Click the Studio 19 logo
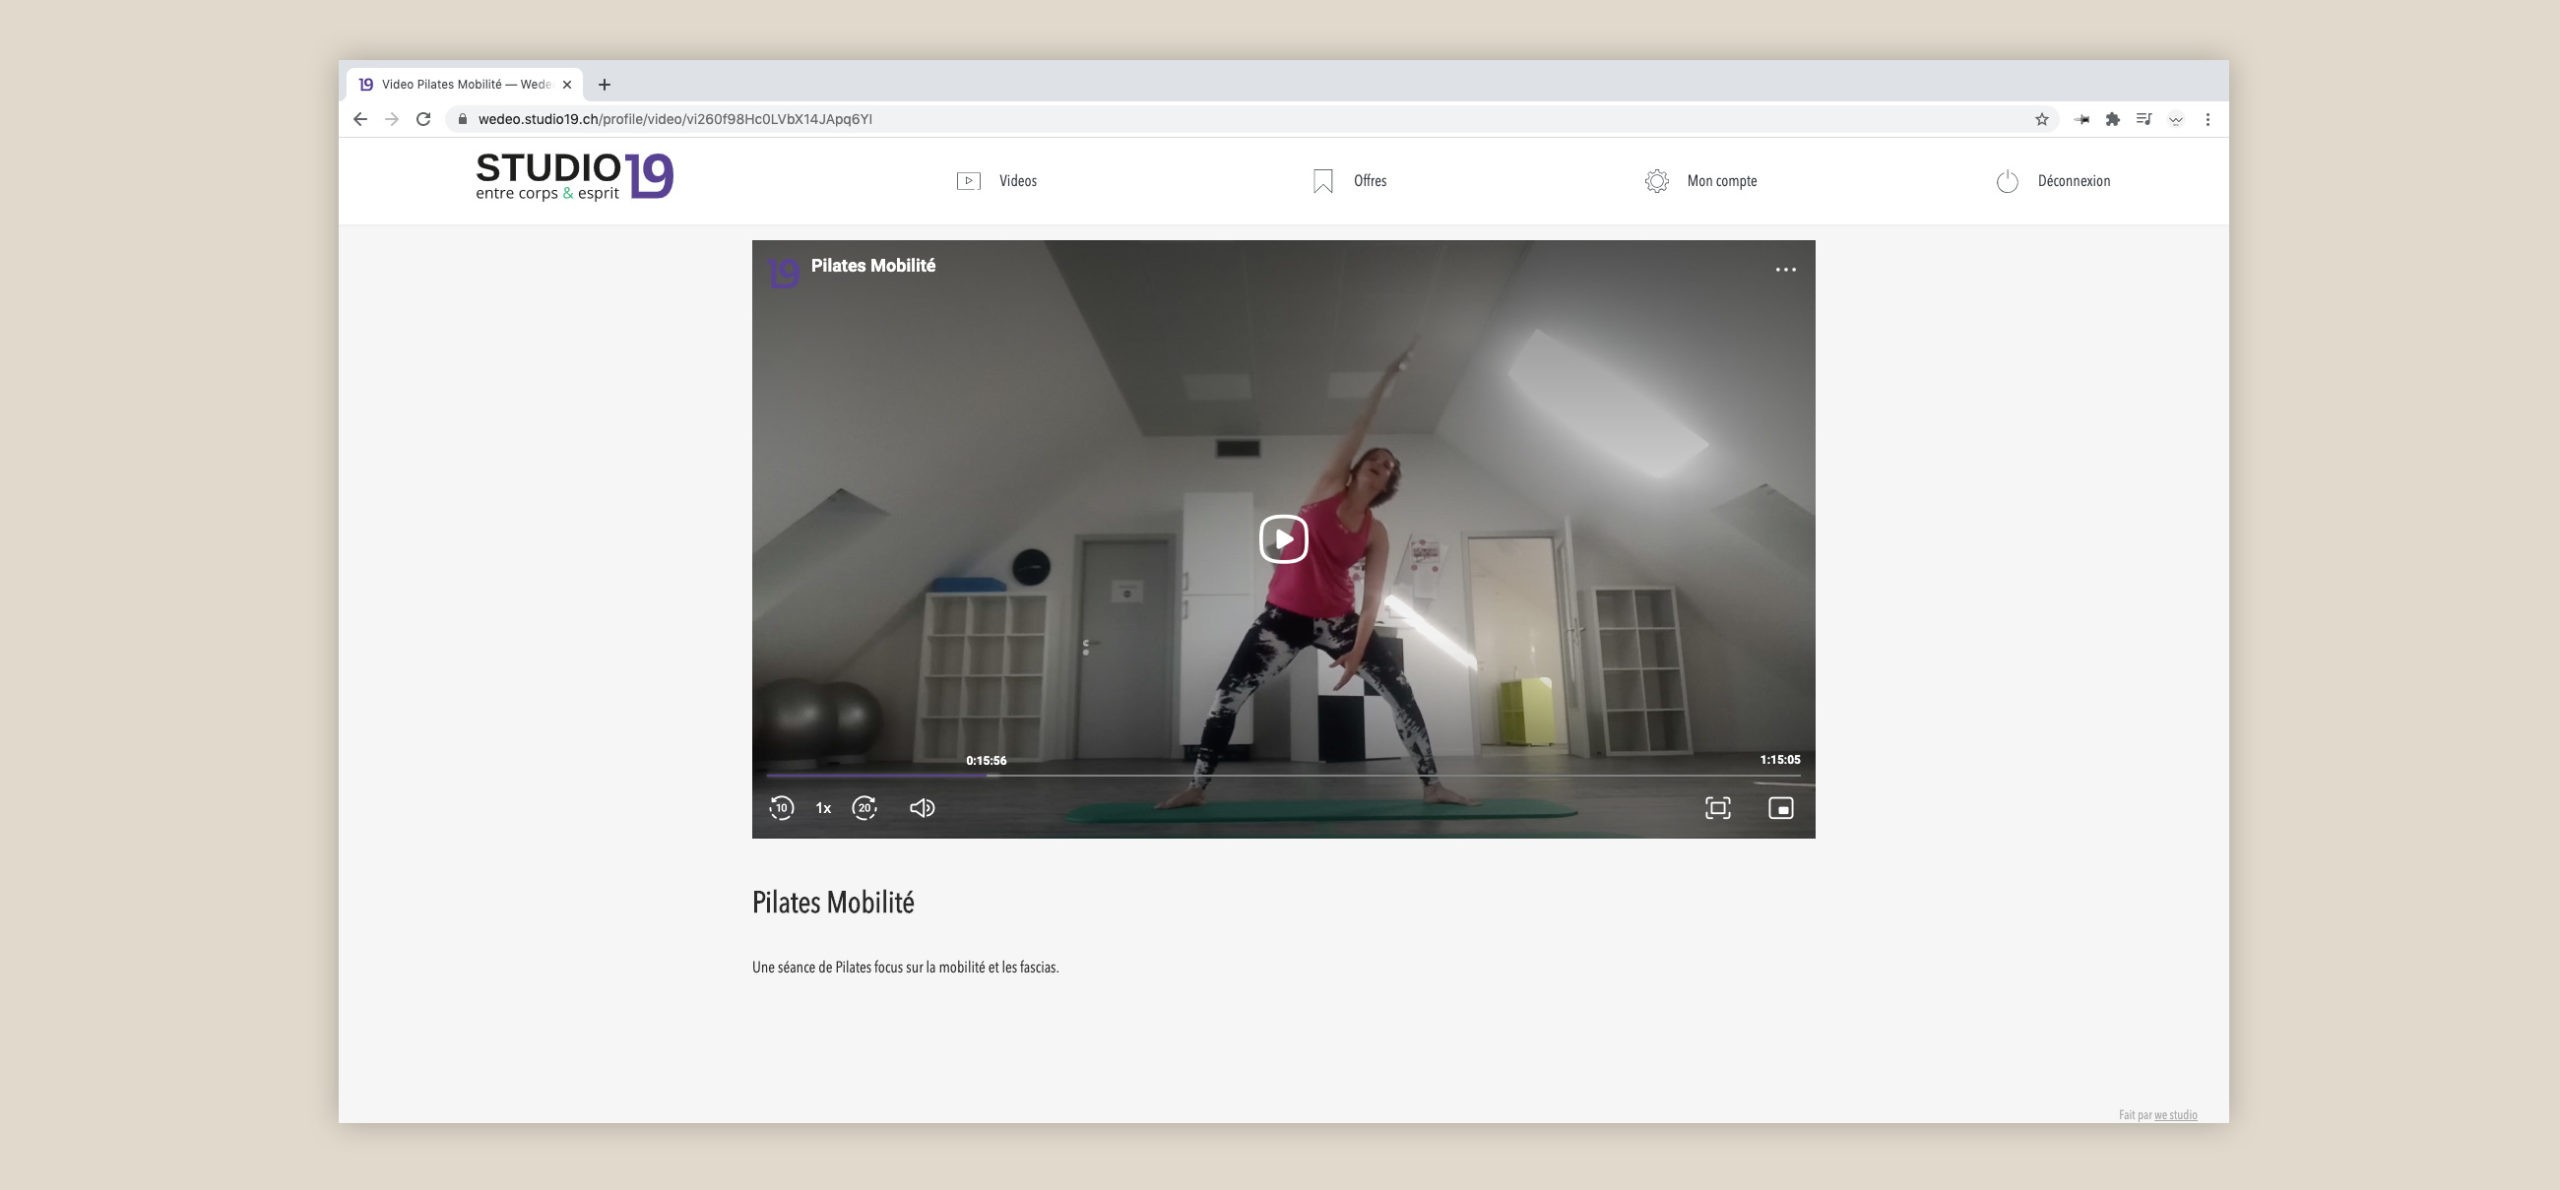Viewport: 2560px width, 1190px height. 574,176
